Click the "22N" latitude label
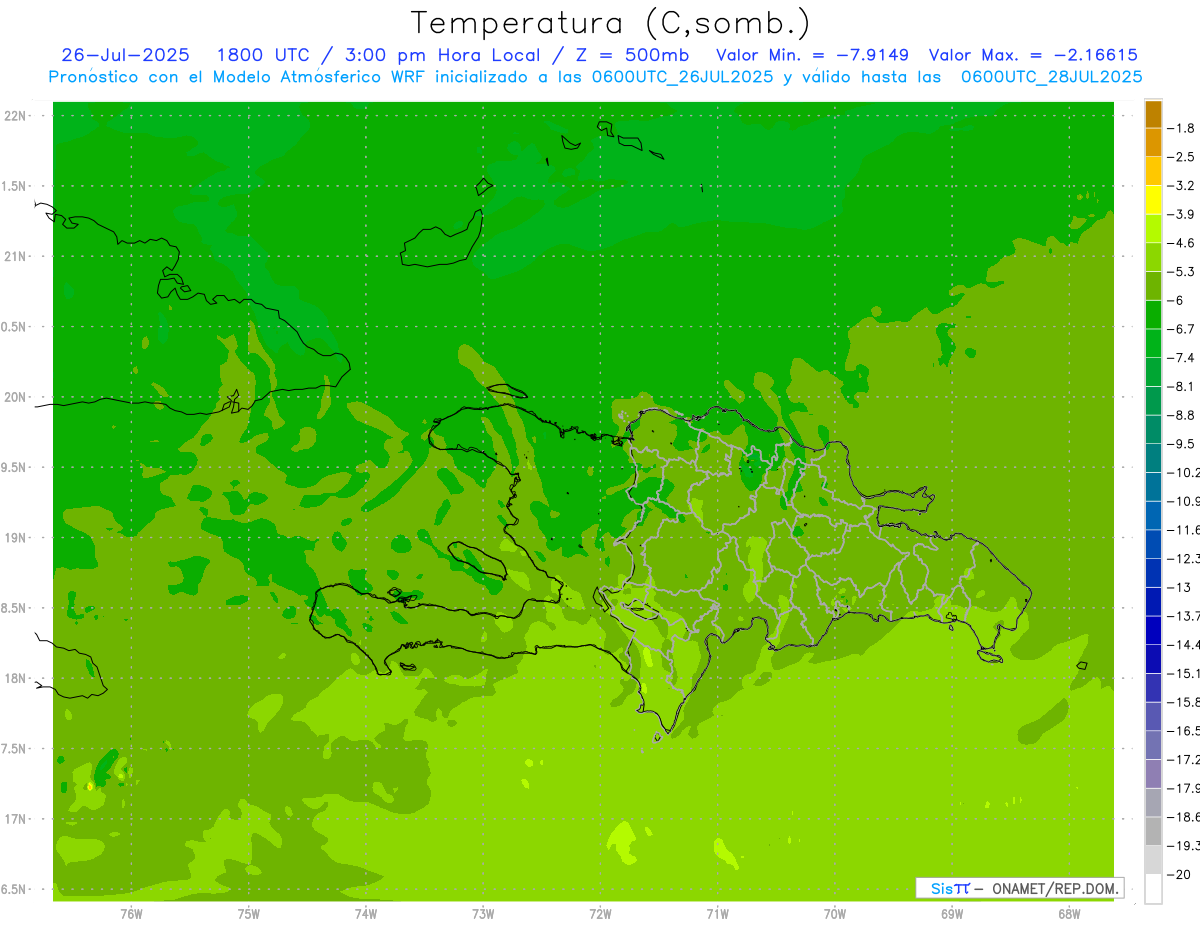This screenshot has height=927, width=1200. (x=15, y=116)
